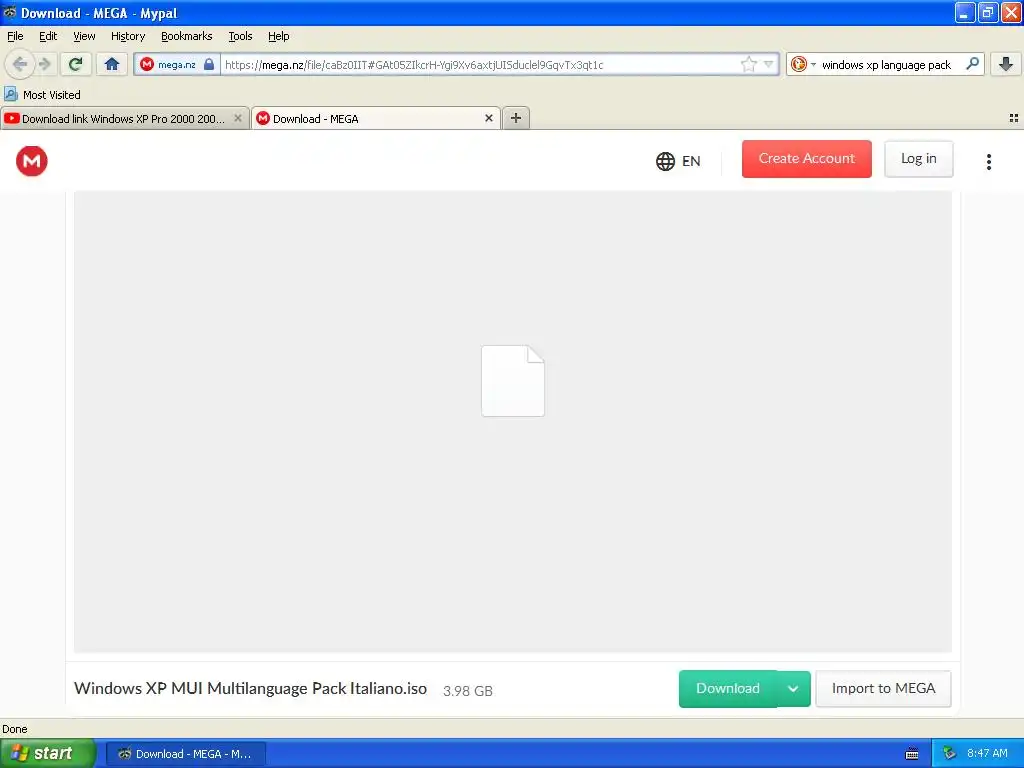
Task: Open the View menu
Action: 84,36
